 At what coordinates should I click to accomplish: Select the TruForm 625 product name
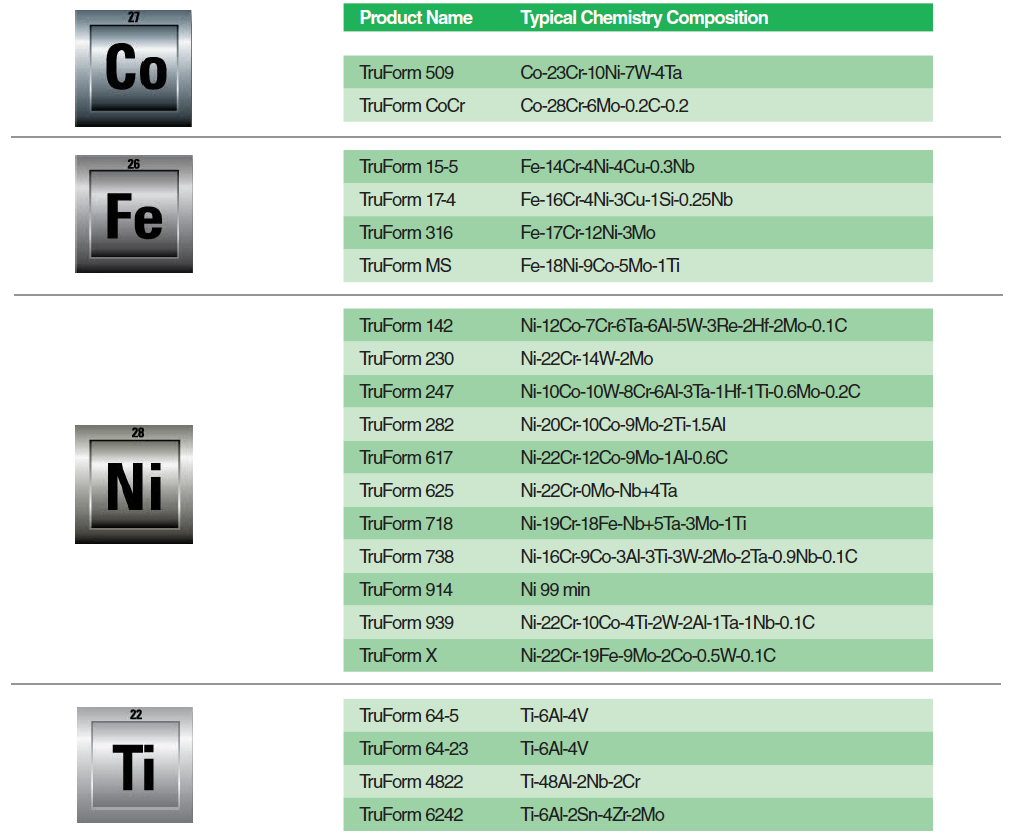(x=407, y=491)
